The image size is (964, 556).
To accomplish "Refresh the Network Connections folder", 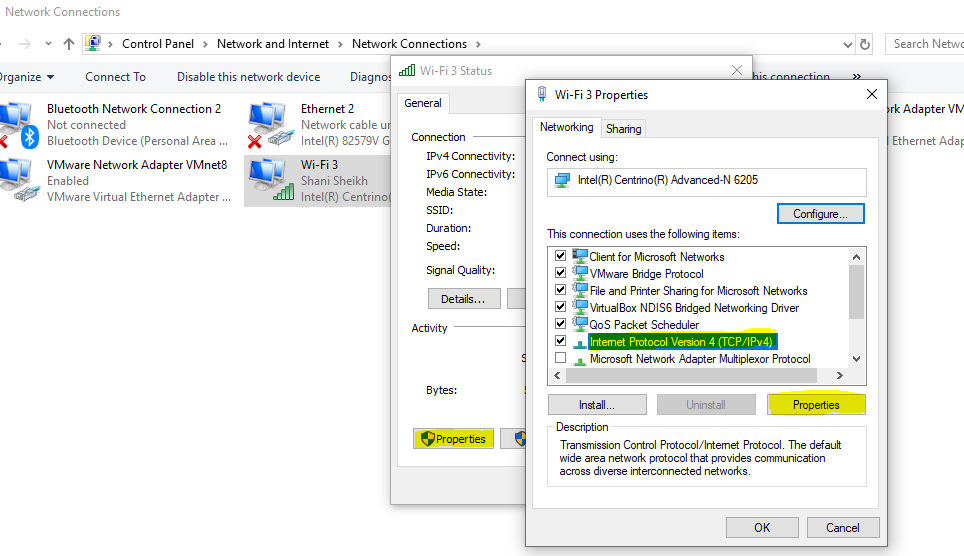I will pyautogui.click(x=865, y=44).
